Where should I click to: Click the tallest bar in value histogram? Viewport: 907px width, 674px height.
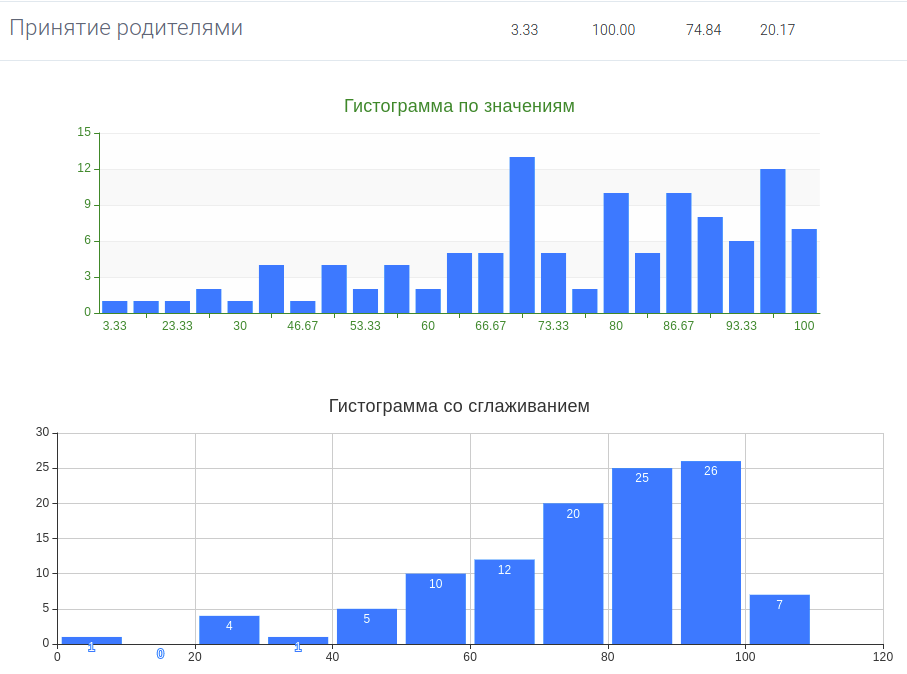pos(522,235)
